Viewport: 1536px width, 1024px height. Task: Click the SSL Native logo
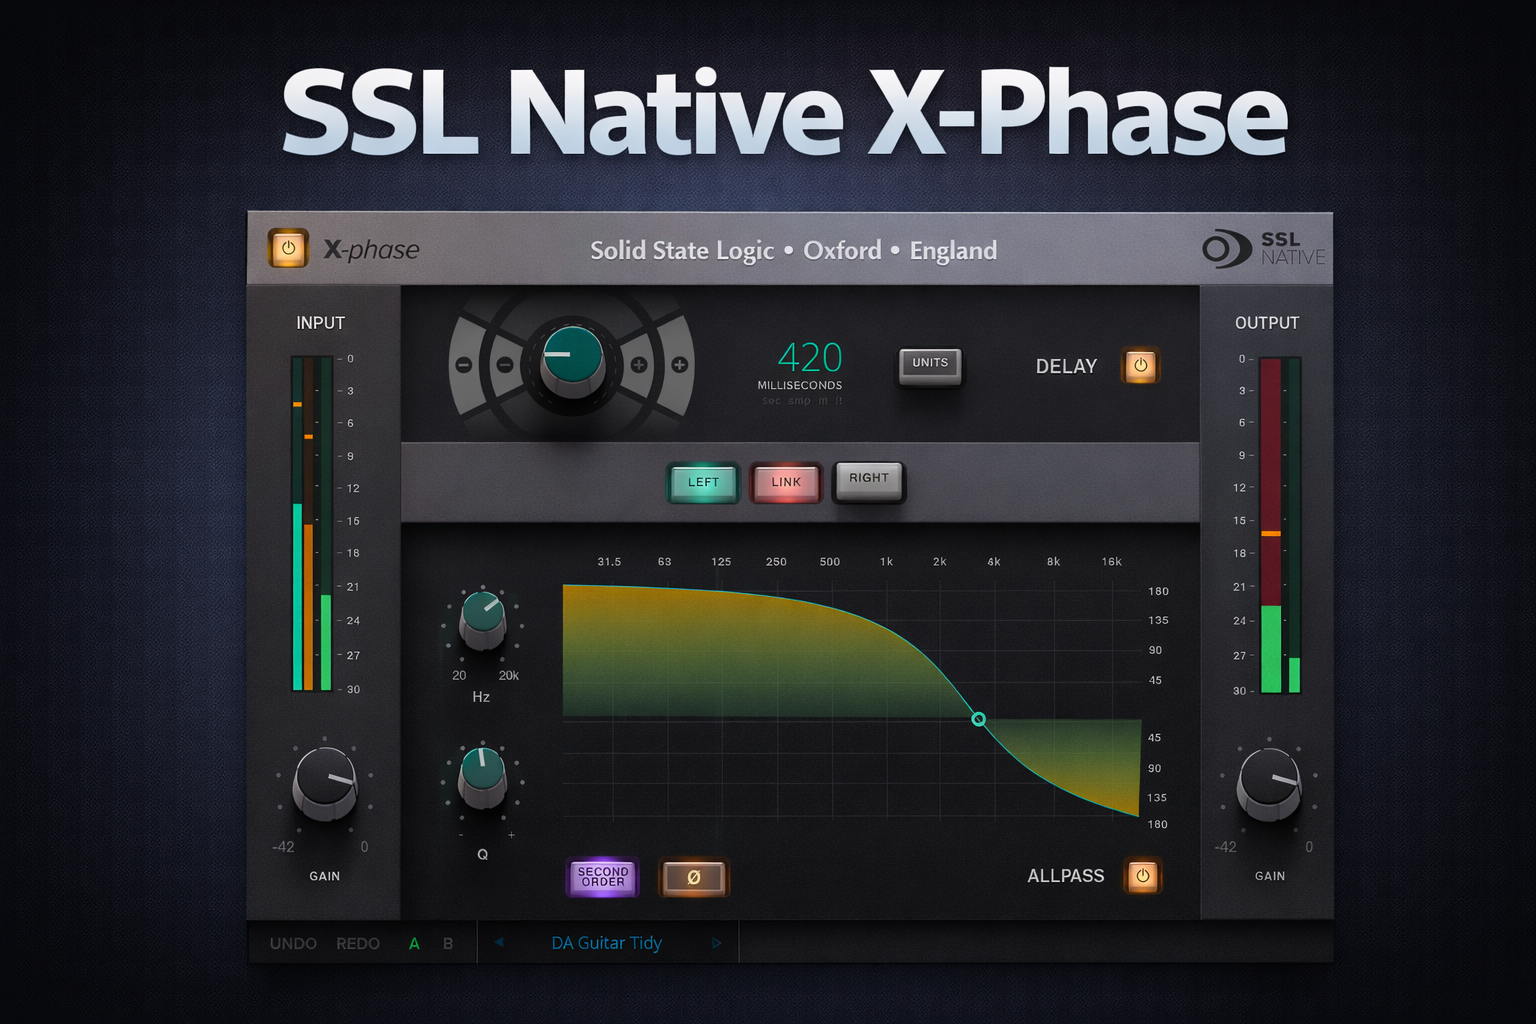pyautogui.click(x=1263, y=249)
